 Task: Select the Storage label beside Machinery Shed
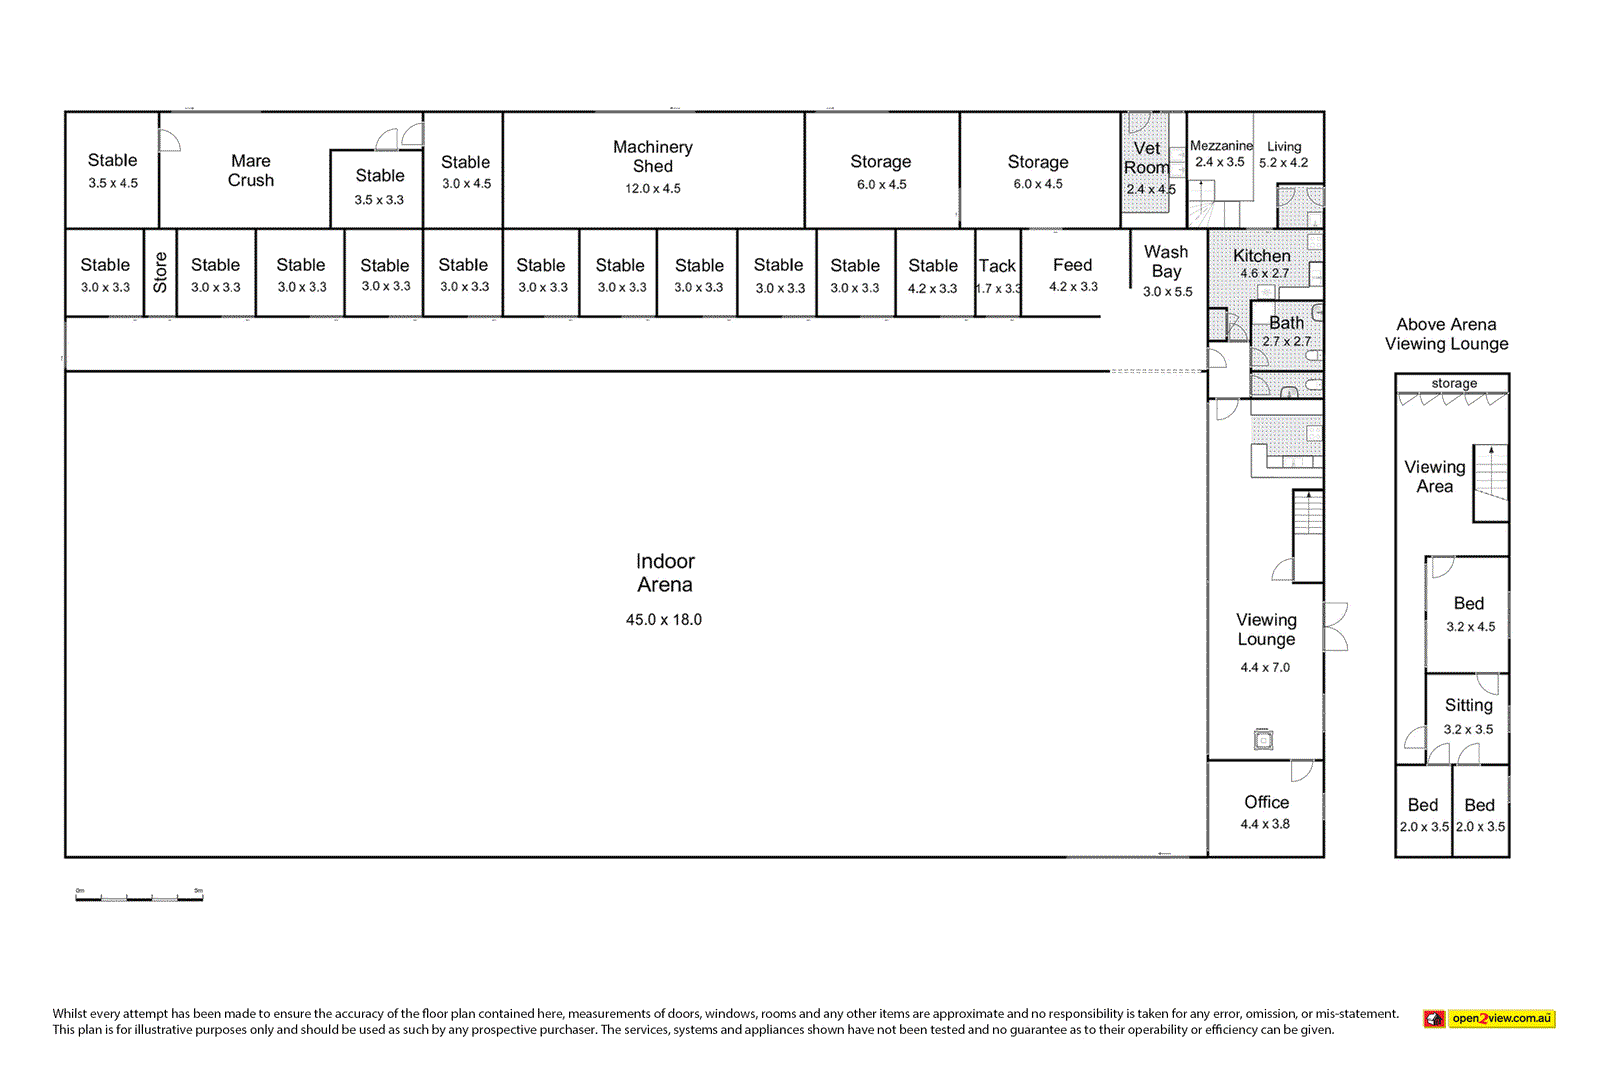[881, 161]
